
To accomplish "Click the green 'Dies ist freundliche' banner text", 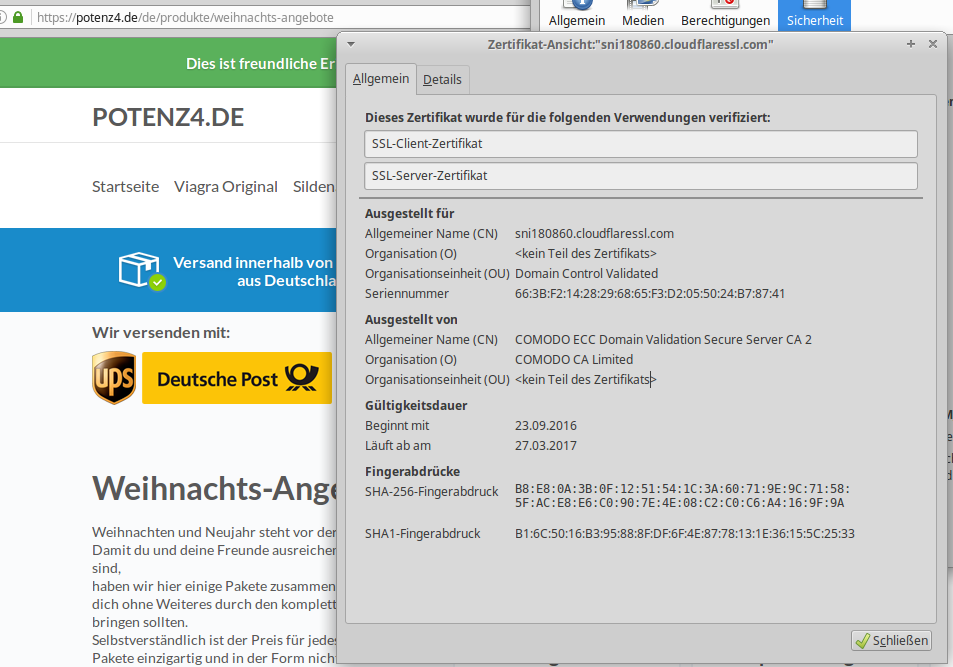I will (261, 64).
